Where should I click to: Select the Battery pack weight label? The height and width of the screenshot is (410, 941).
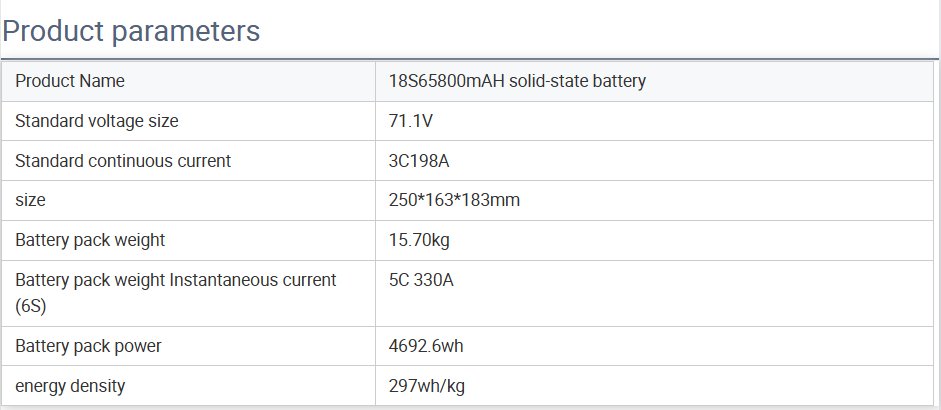pos(90,240)
